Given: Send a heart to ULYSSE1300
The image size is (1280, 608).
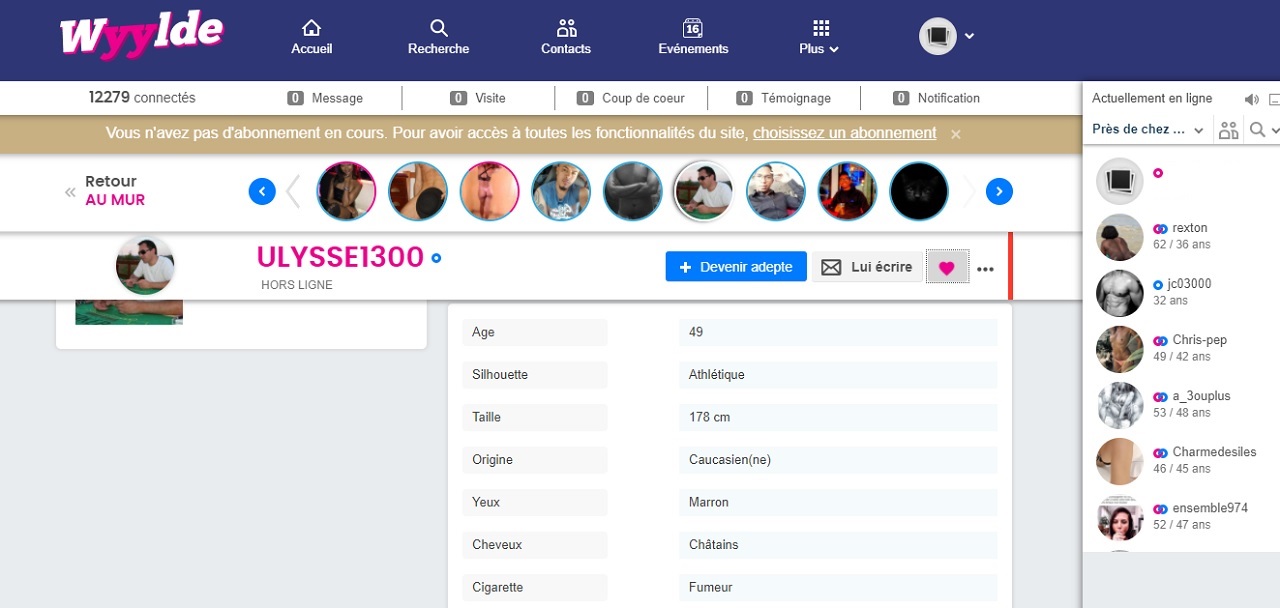Looking at the screenshot, I should 947,268.
